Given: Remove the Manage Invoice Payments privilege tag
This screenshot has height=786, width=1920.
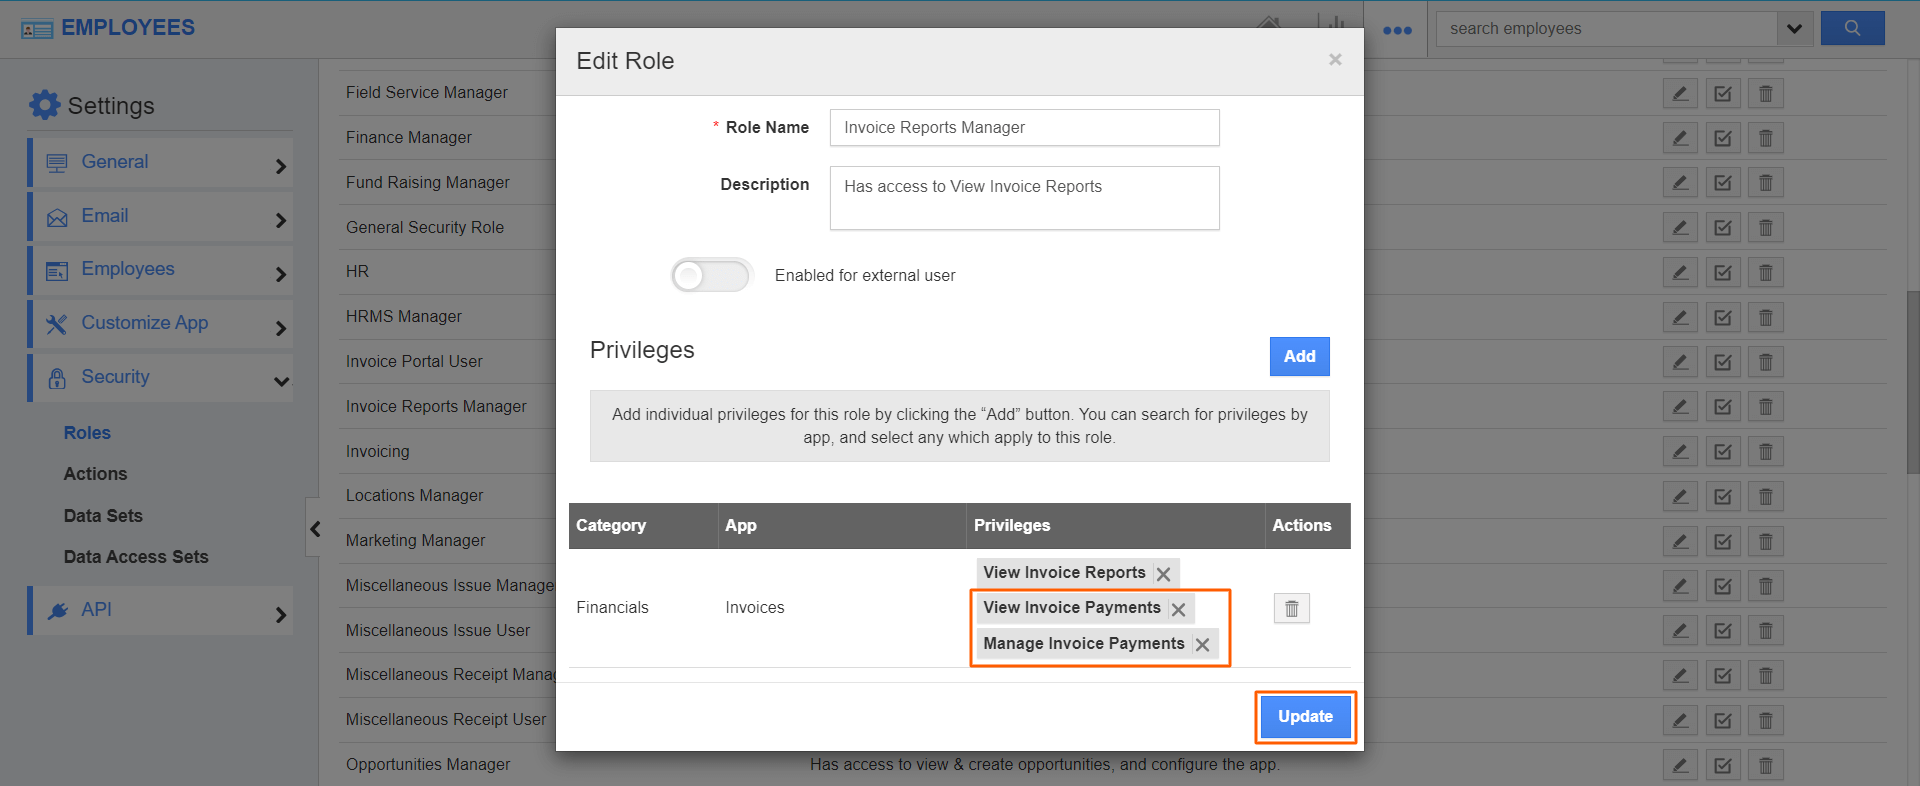Looking at the screenshot, I should [1203, 645].
